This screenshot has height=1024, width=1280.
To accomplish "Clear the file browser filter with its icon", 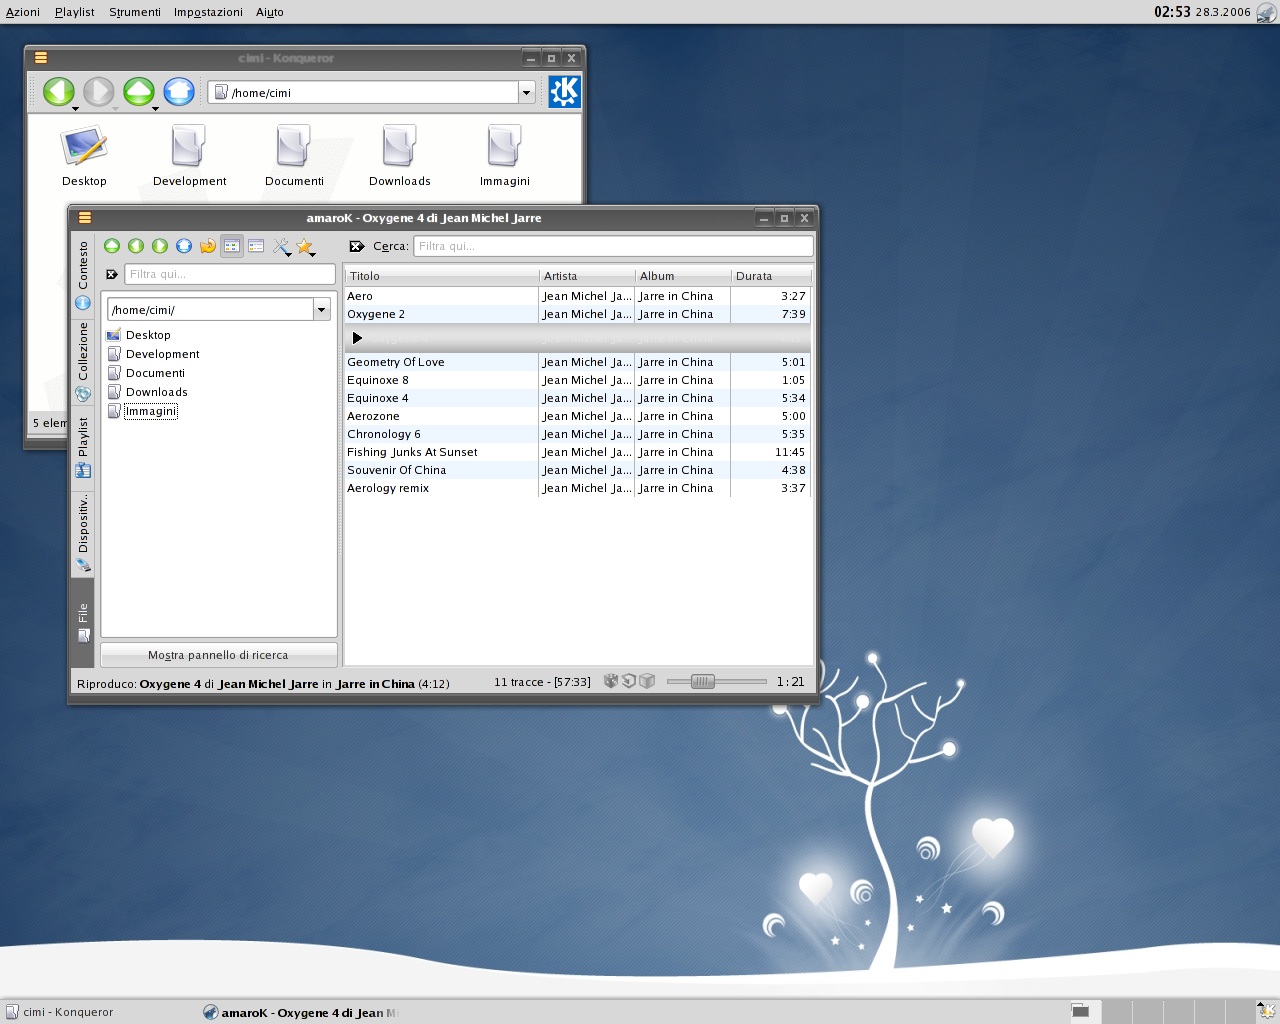I will coord(112,274).
